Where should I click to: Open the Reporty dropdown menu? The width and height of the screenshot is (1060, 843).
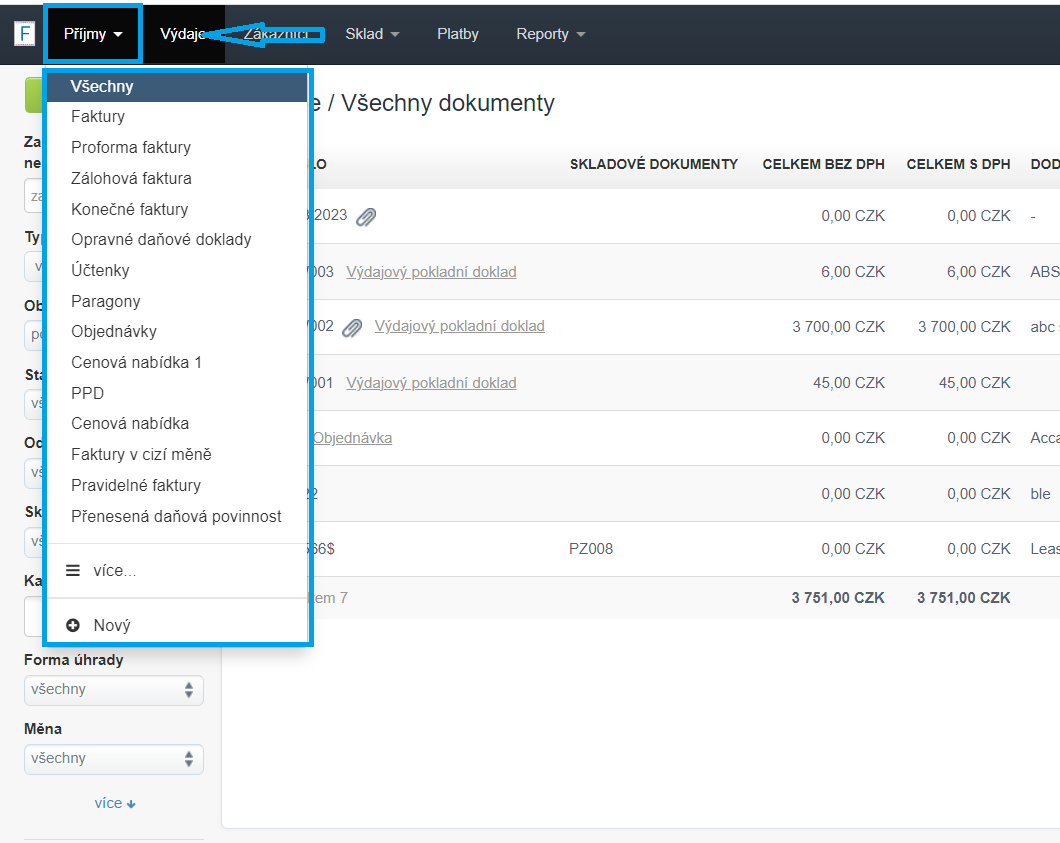click(550, 34)
